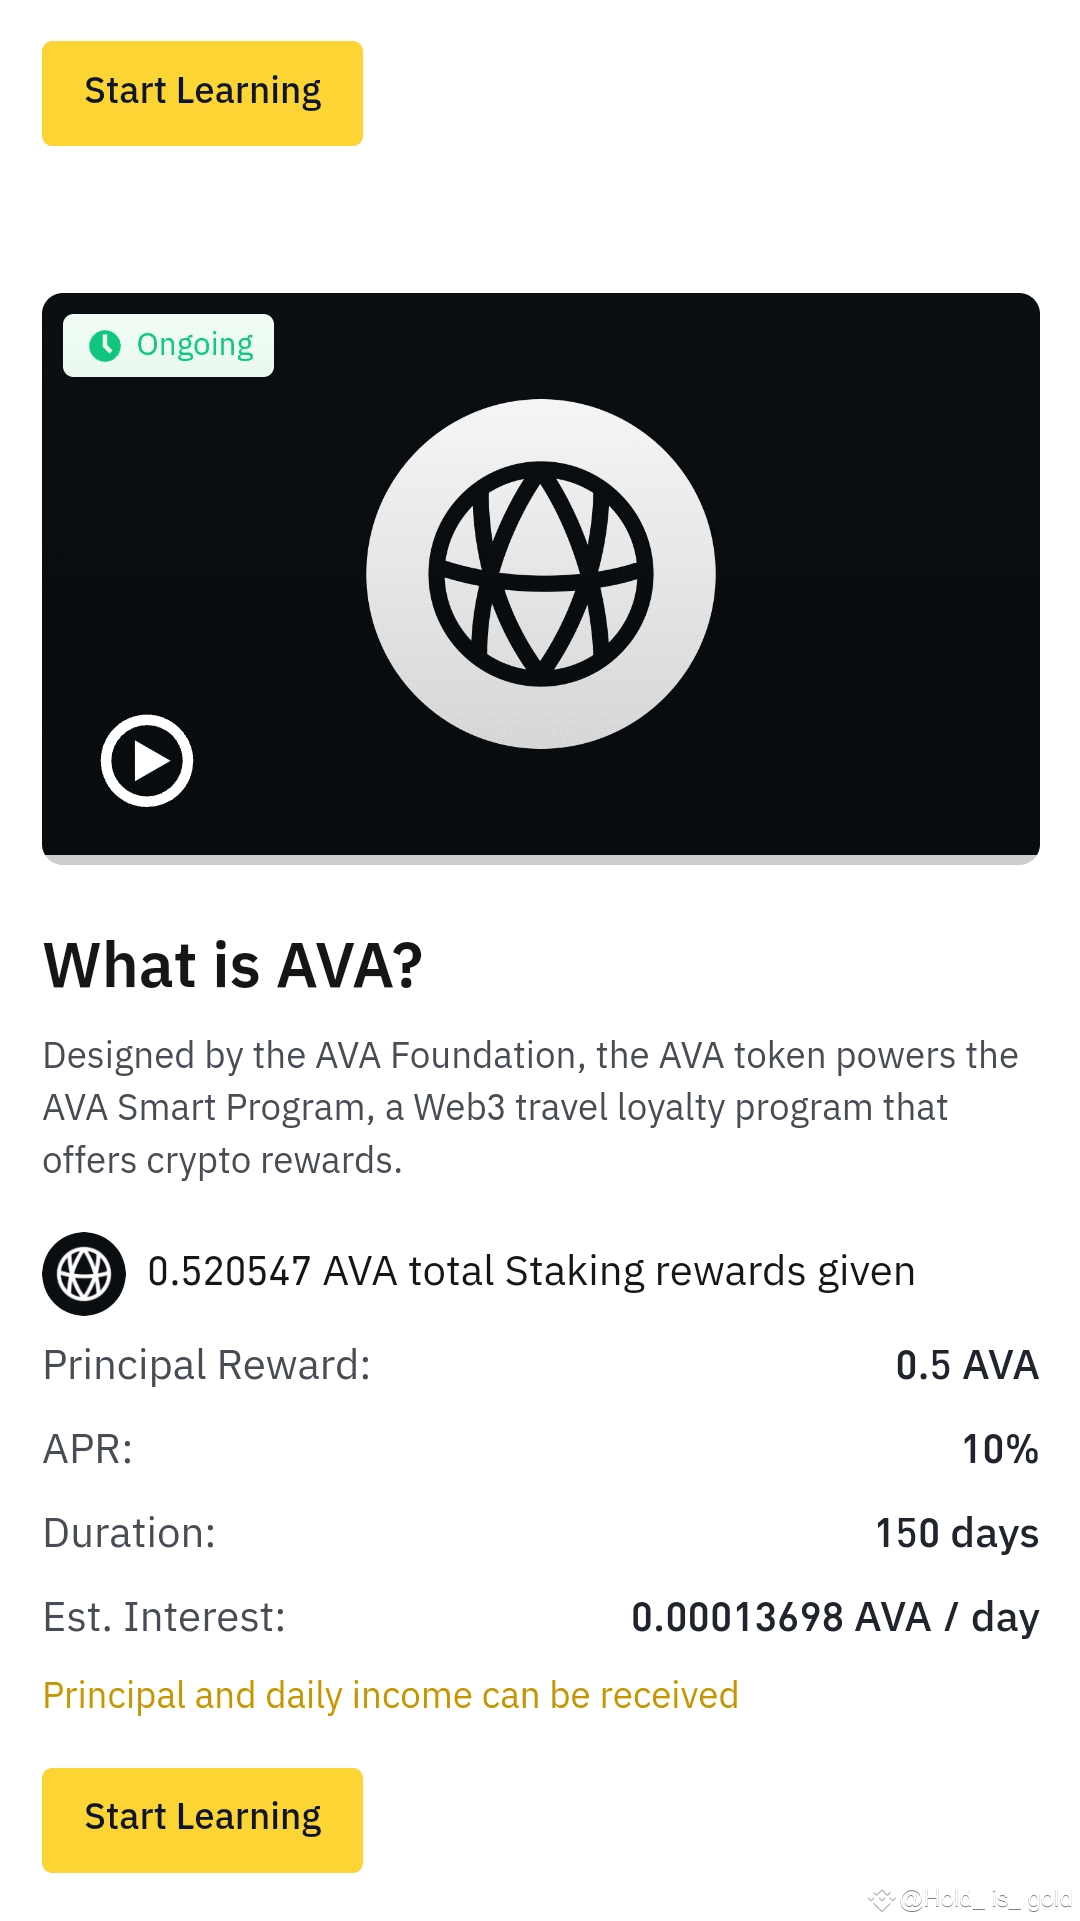Click the clock icon in the Ongoing badge

point(104,344)
